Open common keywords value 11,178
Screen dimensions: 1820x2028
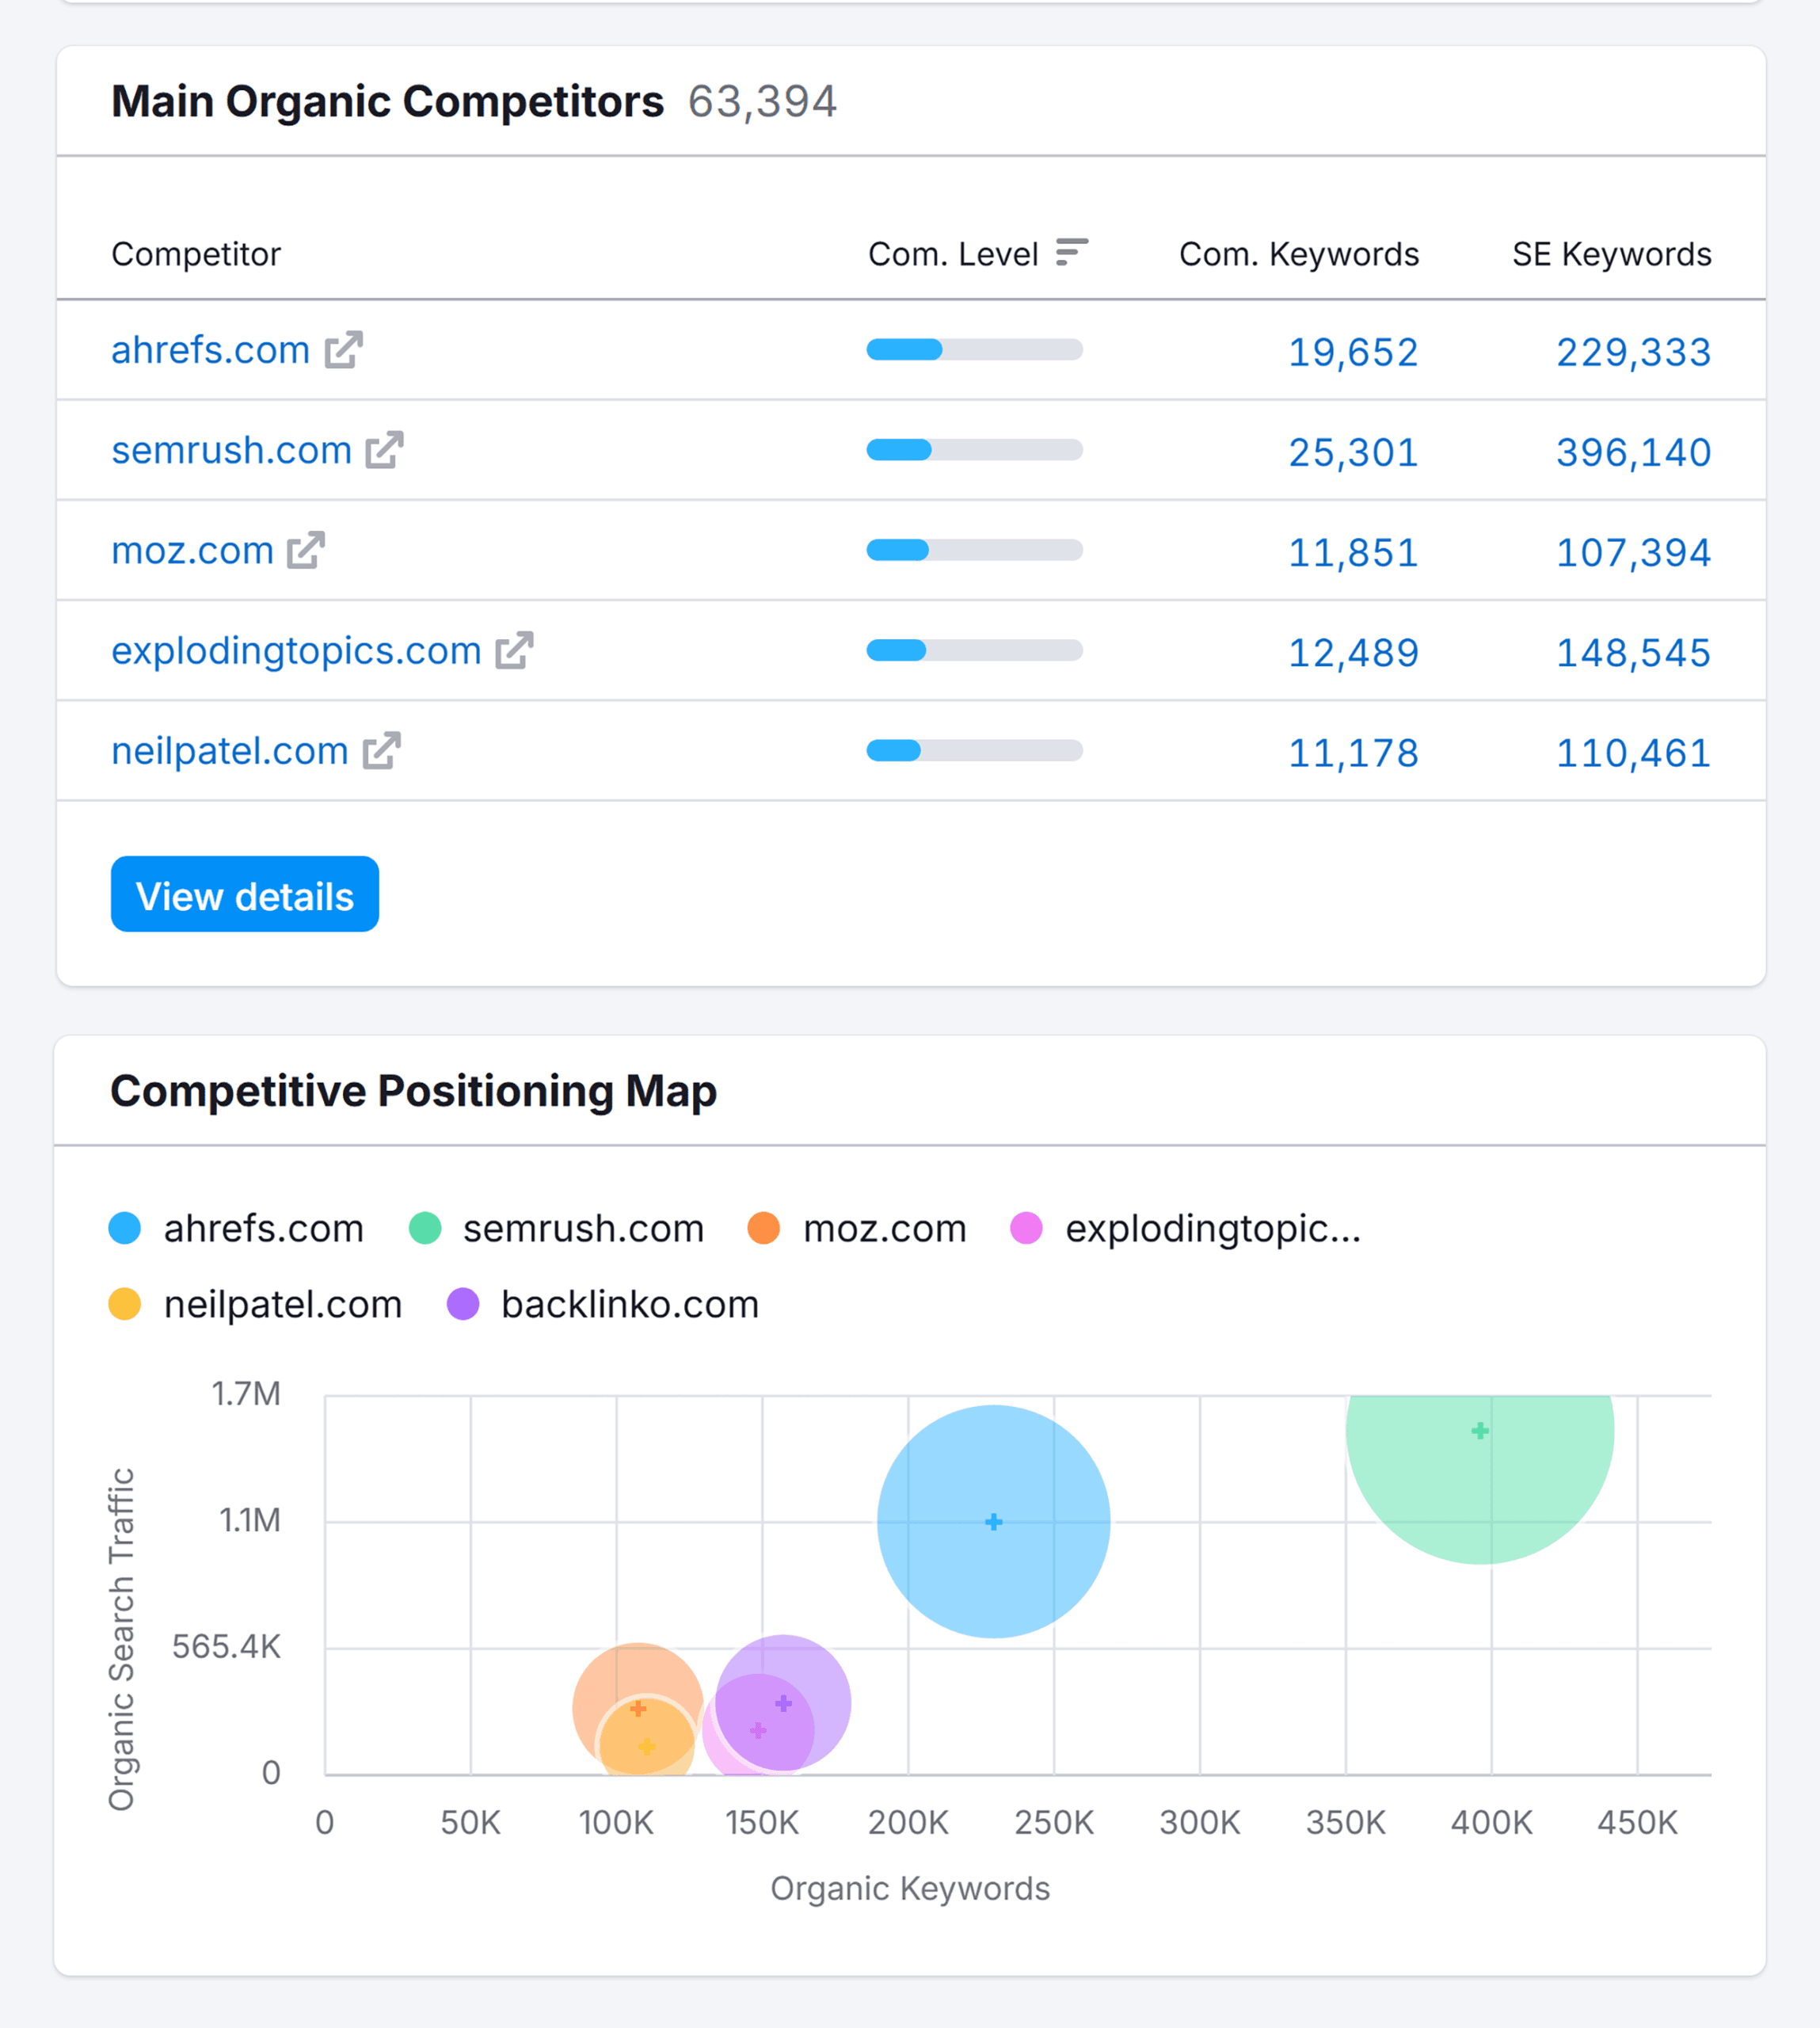(1353, 753)
